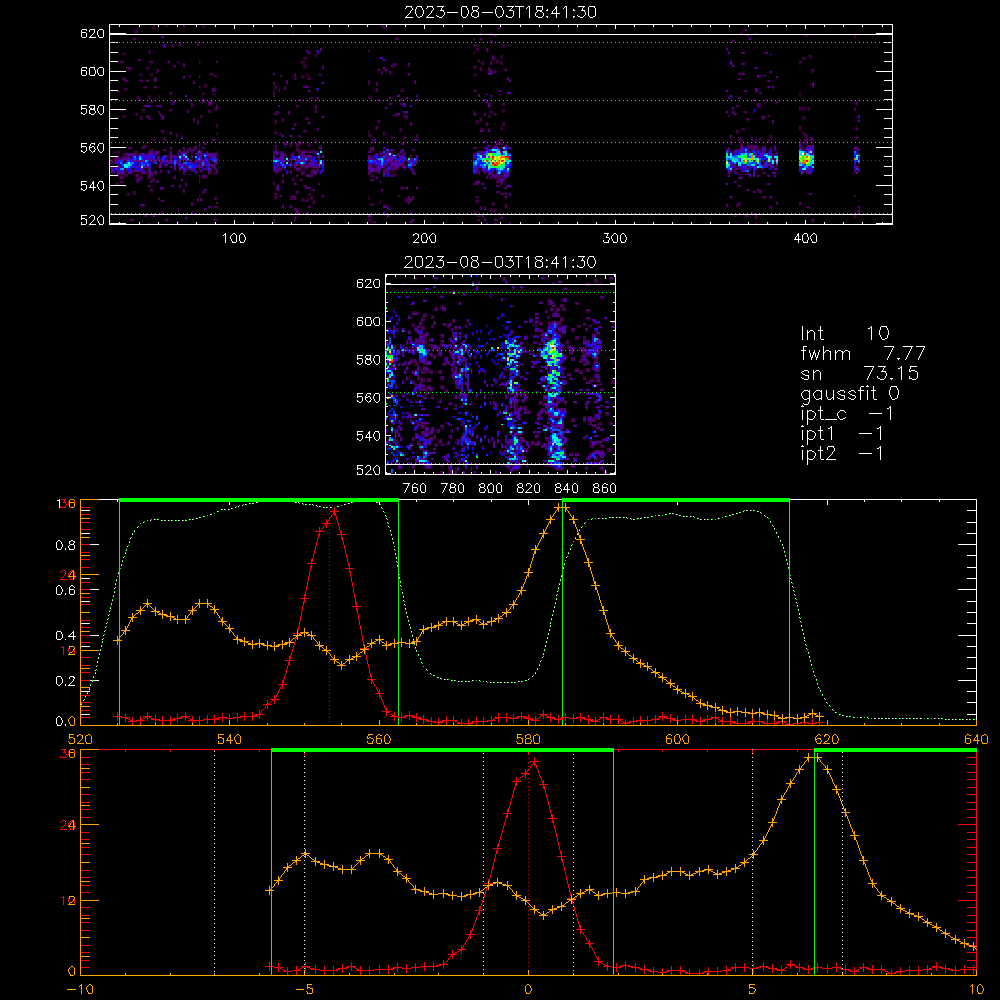Click x-axis label 800 of middle image

point(490,489)
